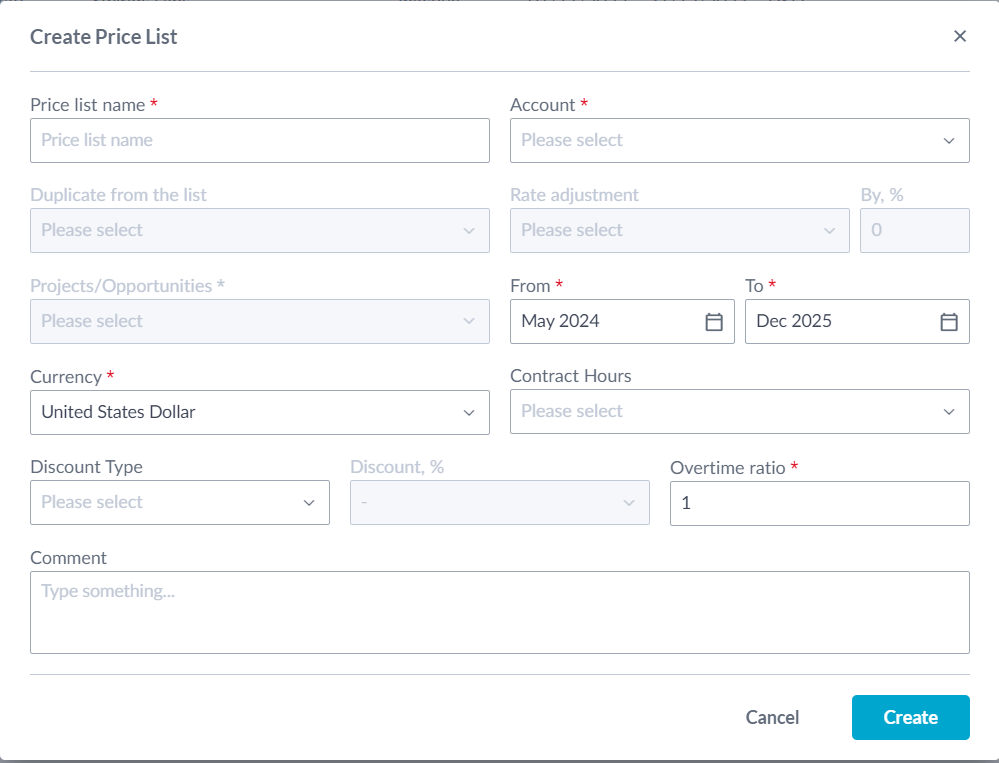Open the Discount Type dropdown
This screenshot has width=999, height=763.
coord(180,502)
